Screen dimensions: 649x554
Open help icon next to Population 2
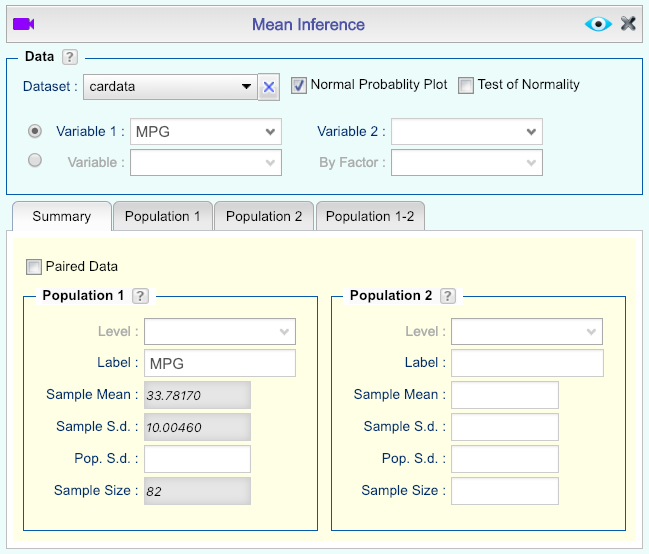point(448,296)
